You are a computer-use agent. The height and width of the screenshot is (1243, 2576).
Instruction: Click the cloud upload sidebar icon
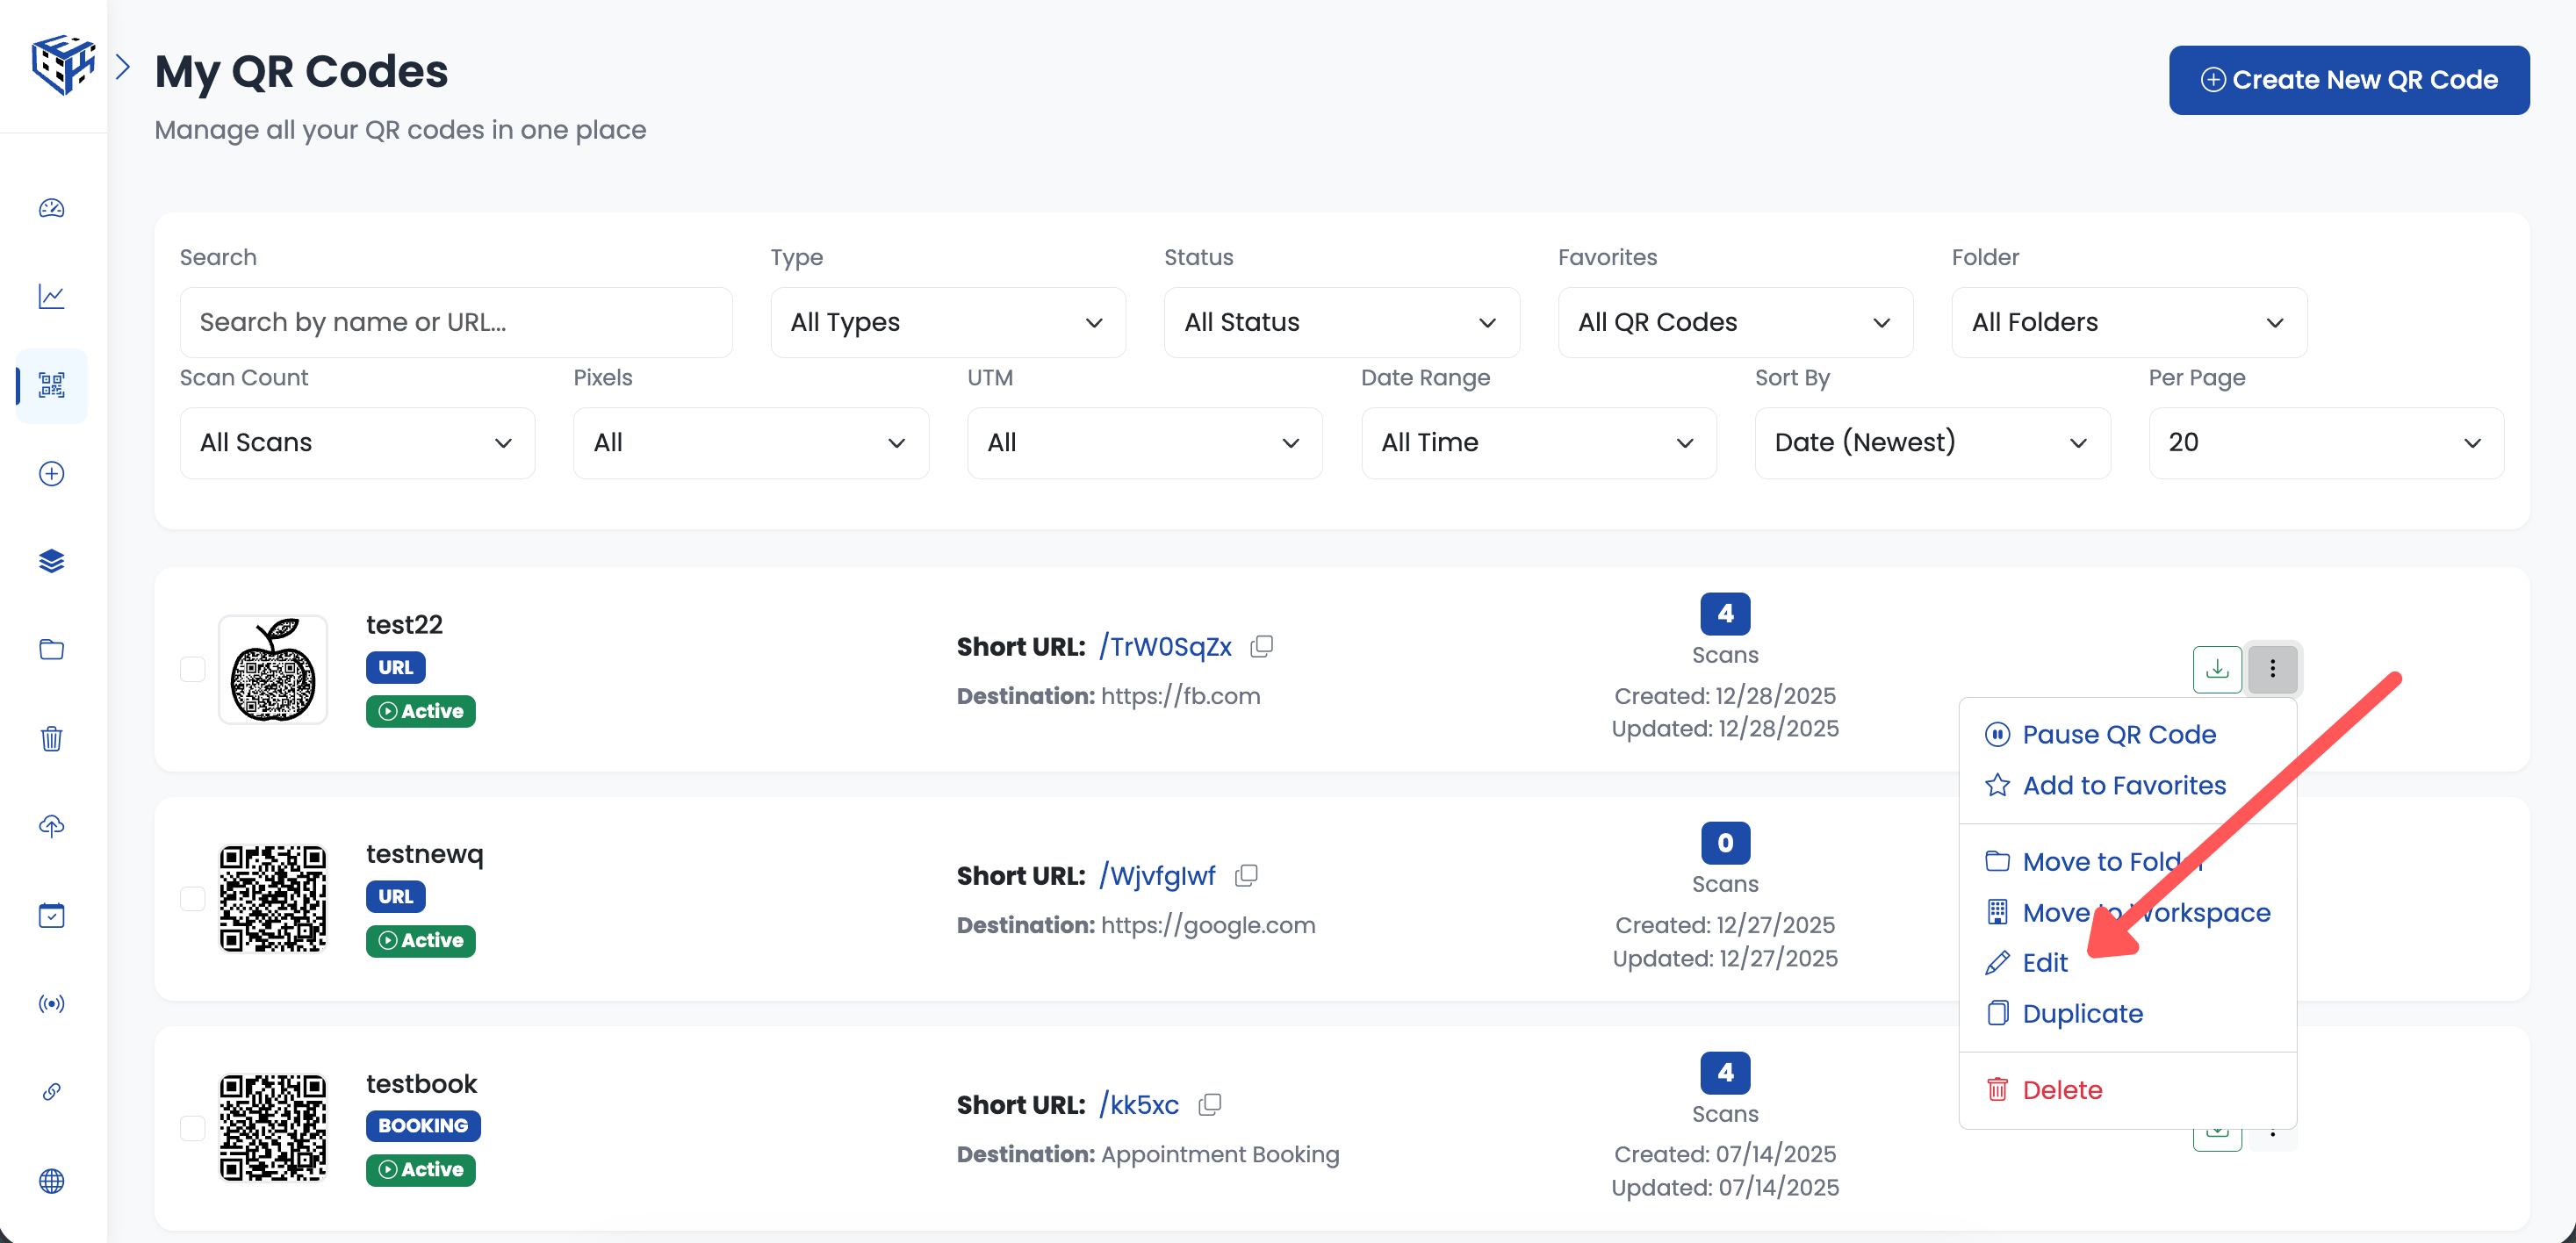(x=52, y=826)
